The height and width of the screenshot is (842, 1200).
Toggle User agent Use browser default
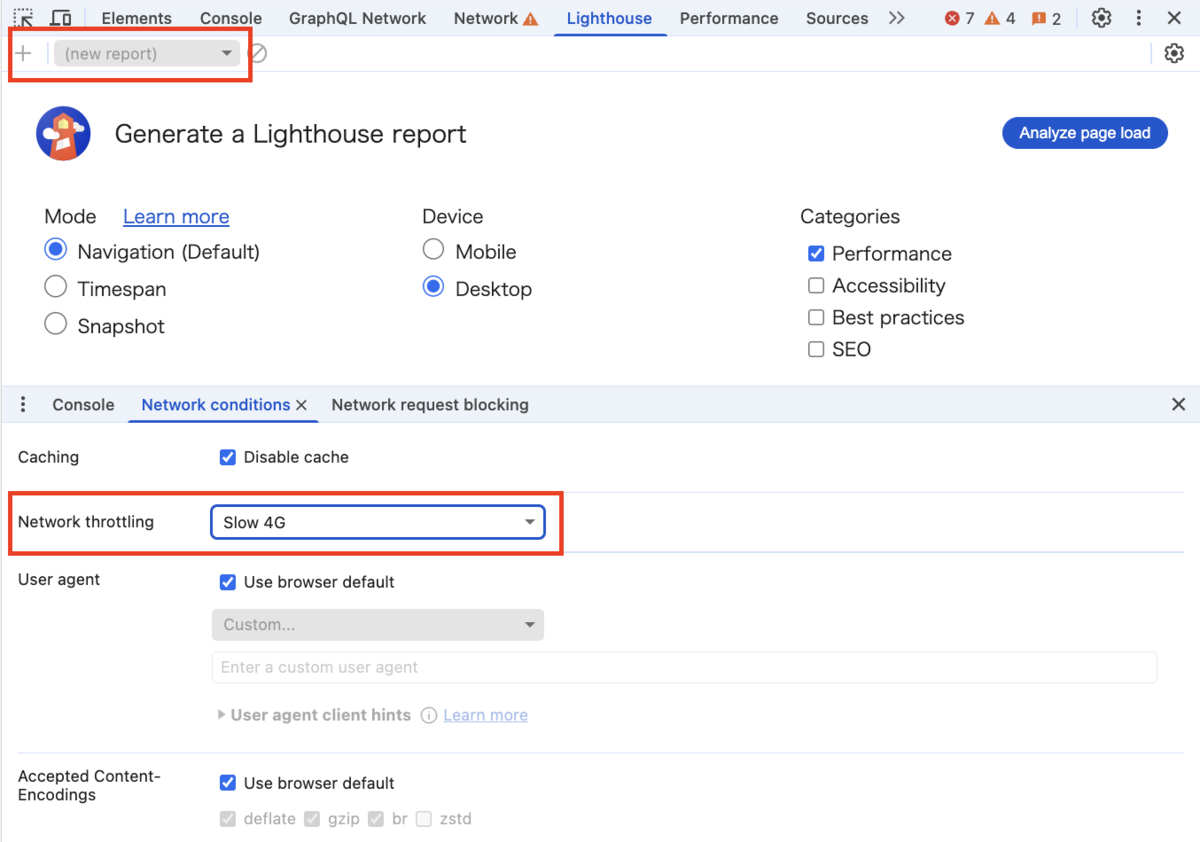click(228, 582)
